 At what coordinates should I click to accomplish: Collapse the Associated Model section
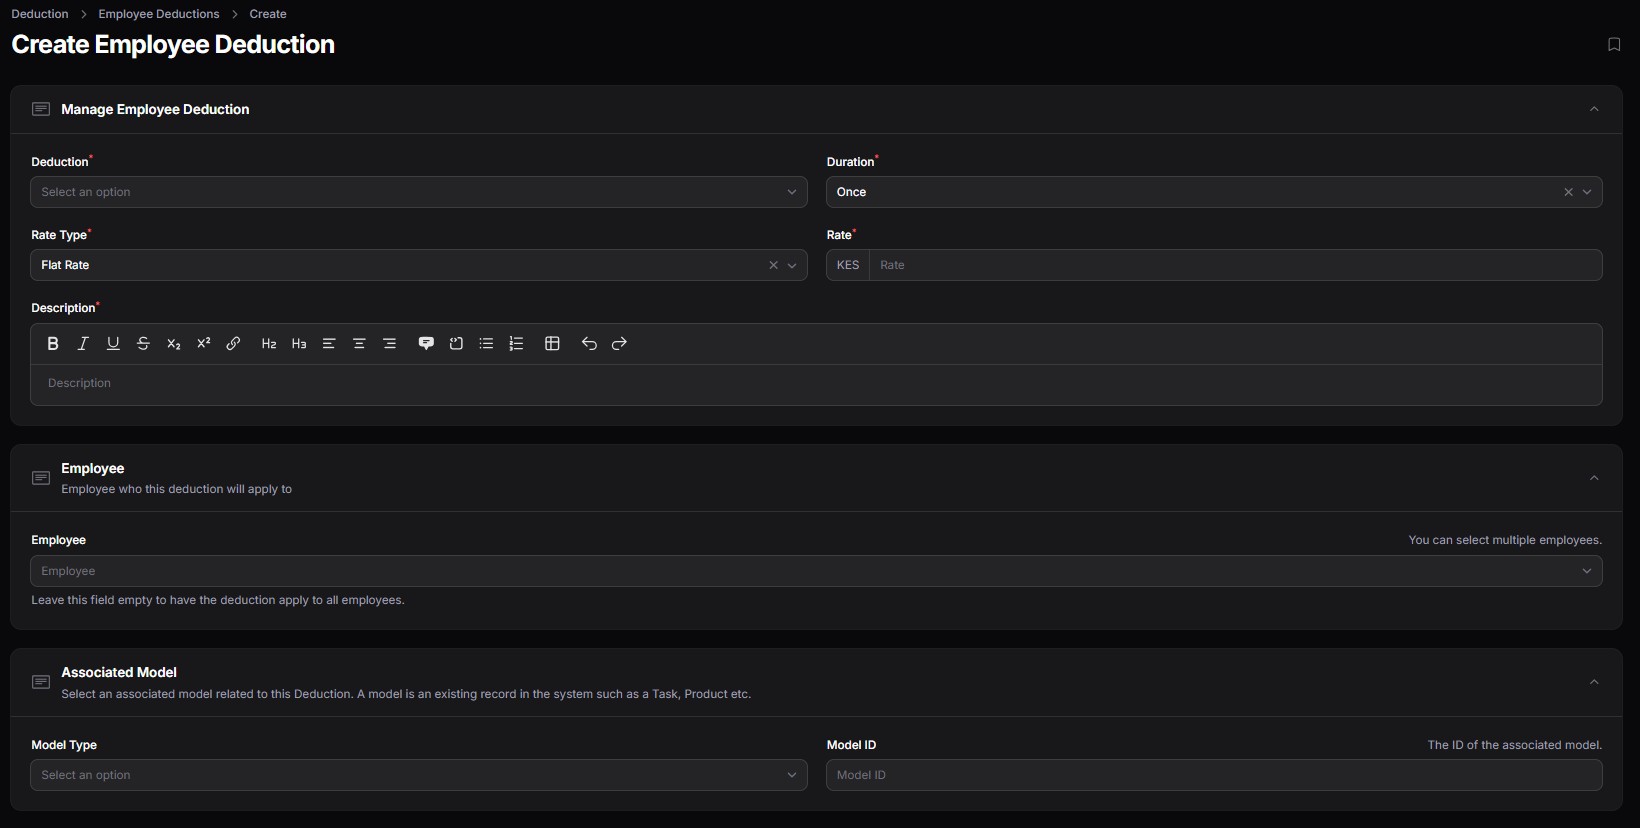(1594, 682)
